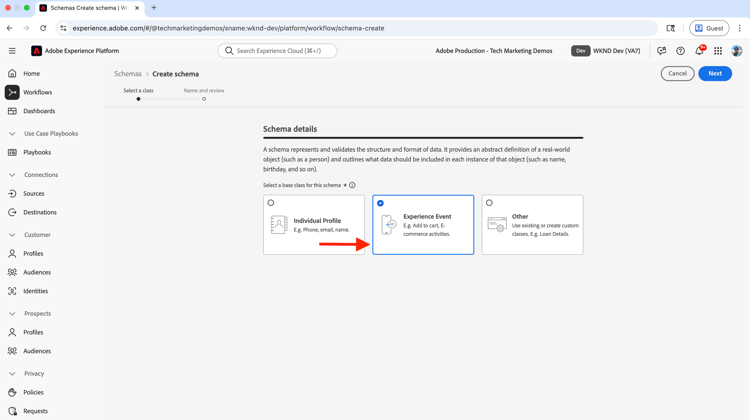Open the Guest profile button
750x420 pixels.
[709, 28]
